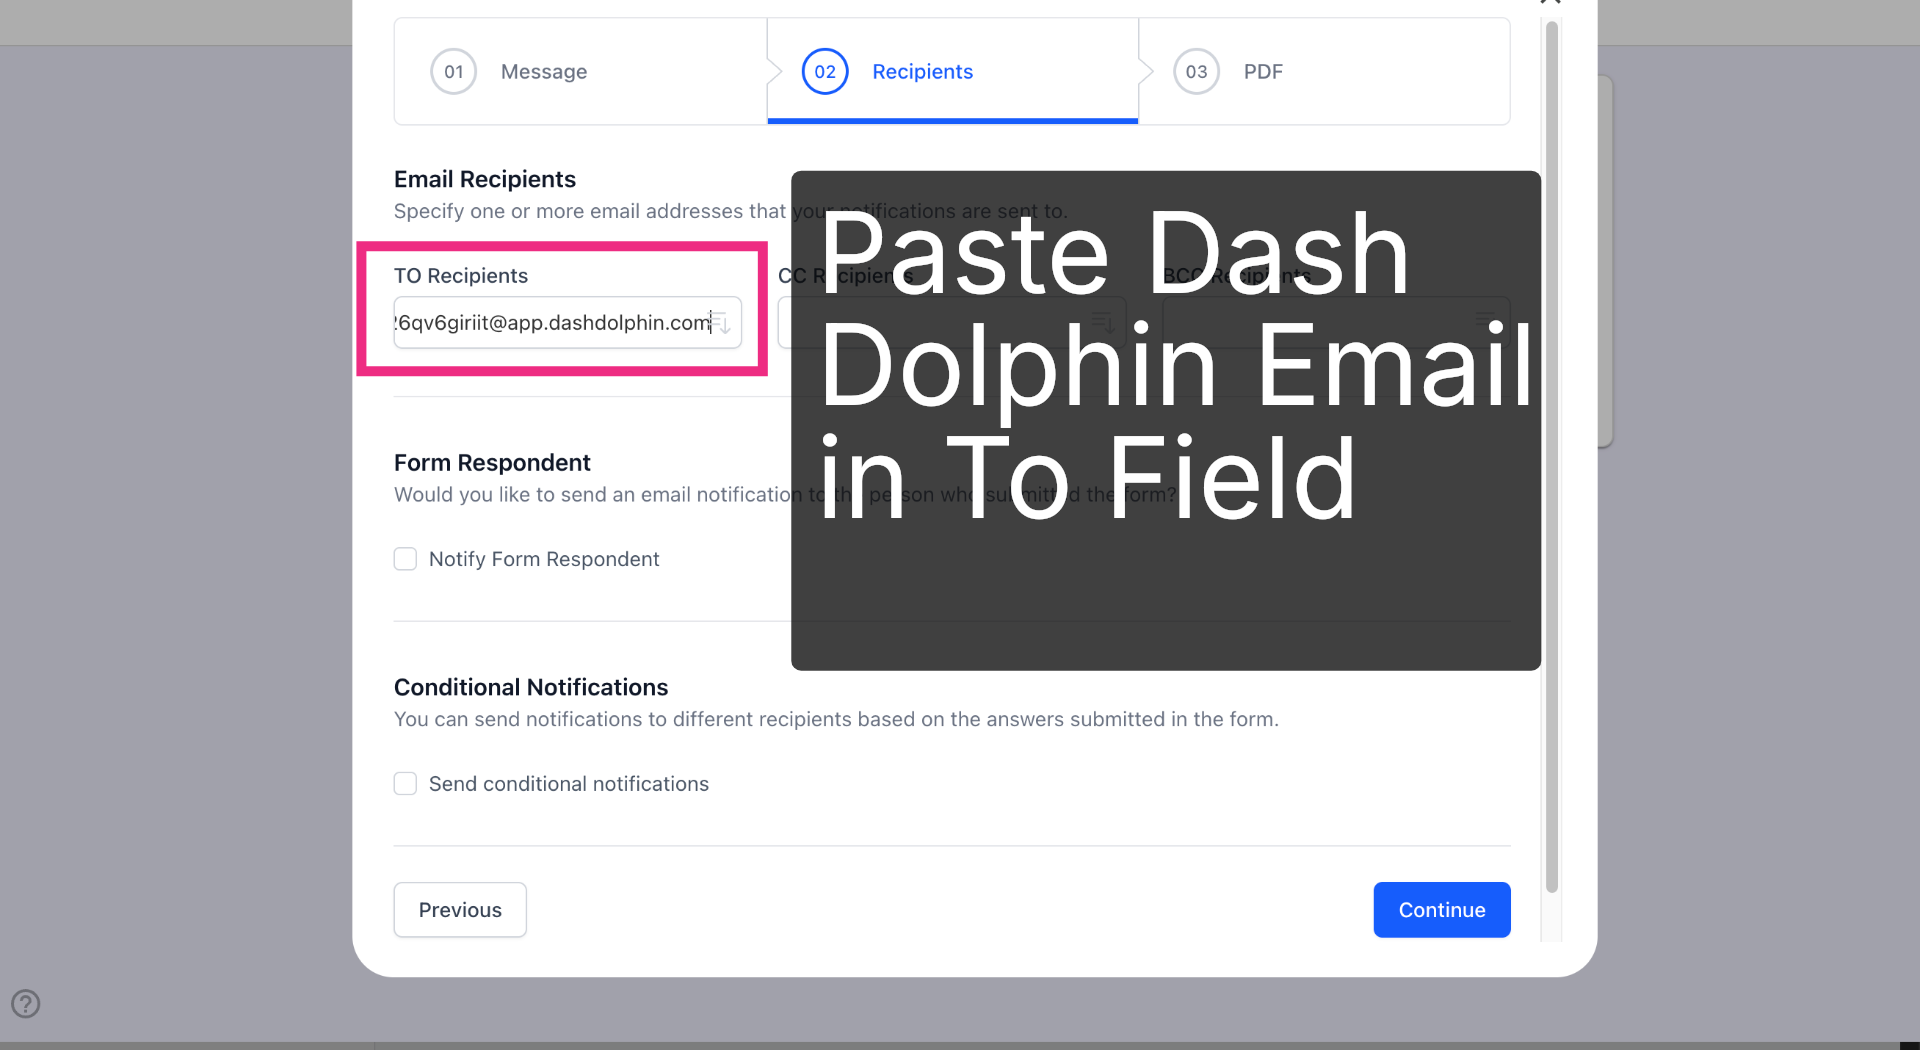
Task: Click the Email Recipients heading
Action: (x=485, y=179)
